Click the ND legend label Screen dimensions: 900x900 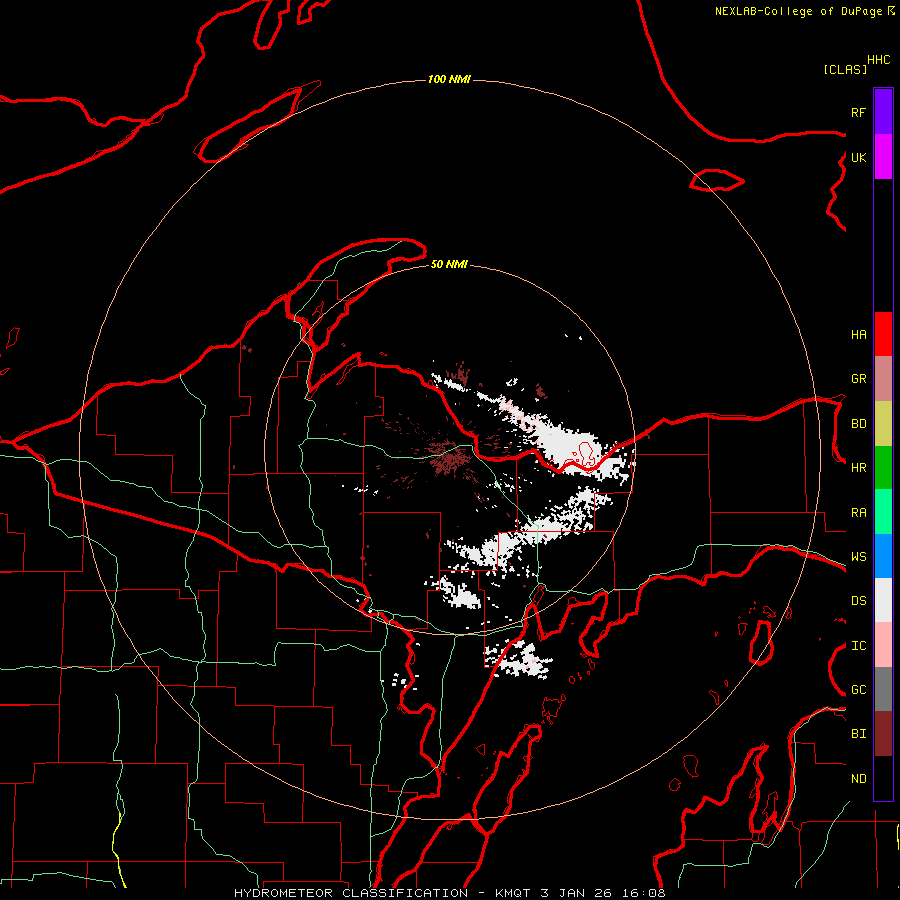click(x=858, y=779)
